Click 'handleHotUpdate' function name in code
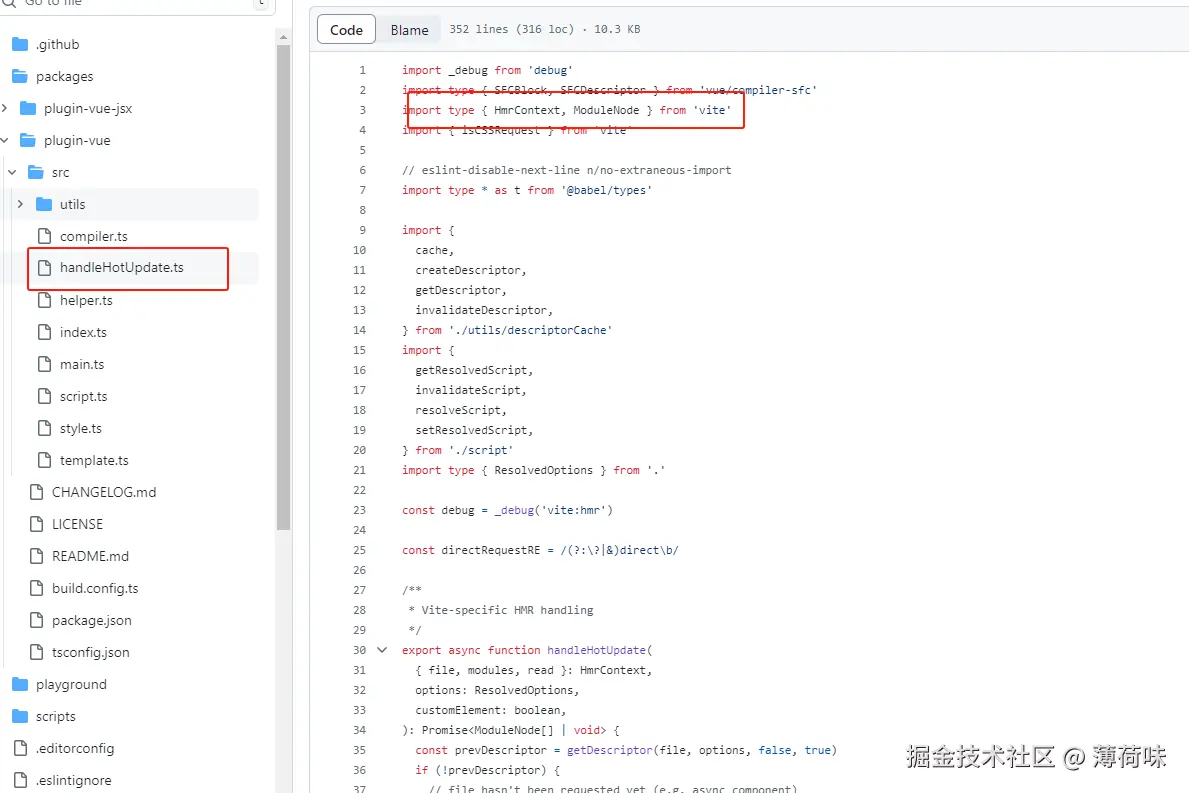This screenshot has width=1189, height=793. 597,650
